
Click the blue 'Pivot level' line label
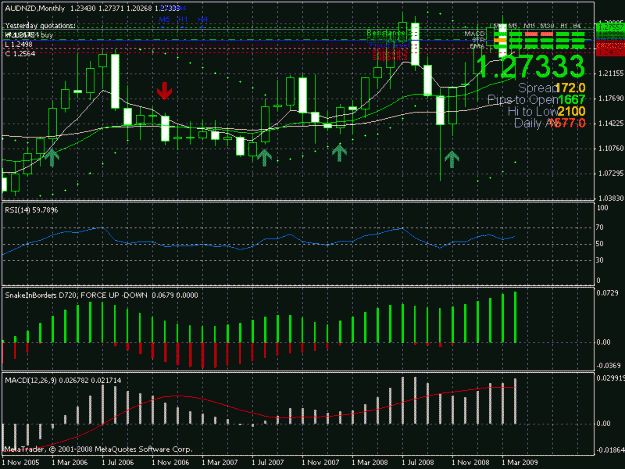(x=389, y=45)
